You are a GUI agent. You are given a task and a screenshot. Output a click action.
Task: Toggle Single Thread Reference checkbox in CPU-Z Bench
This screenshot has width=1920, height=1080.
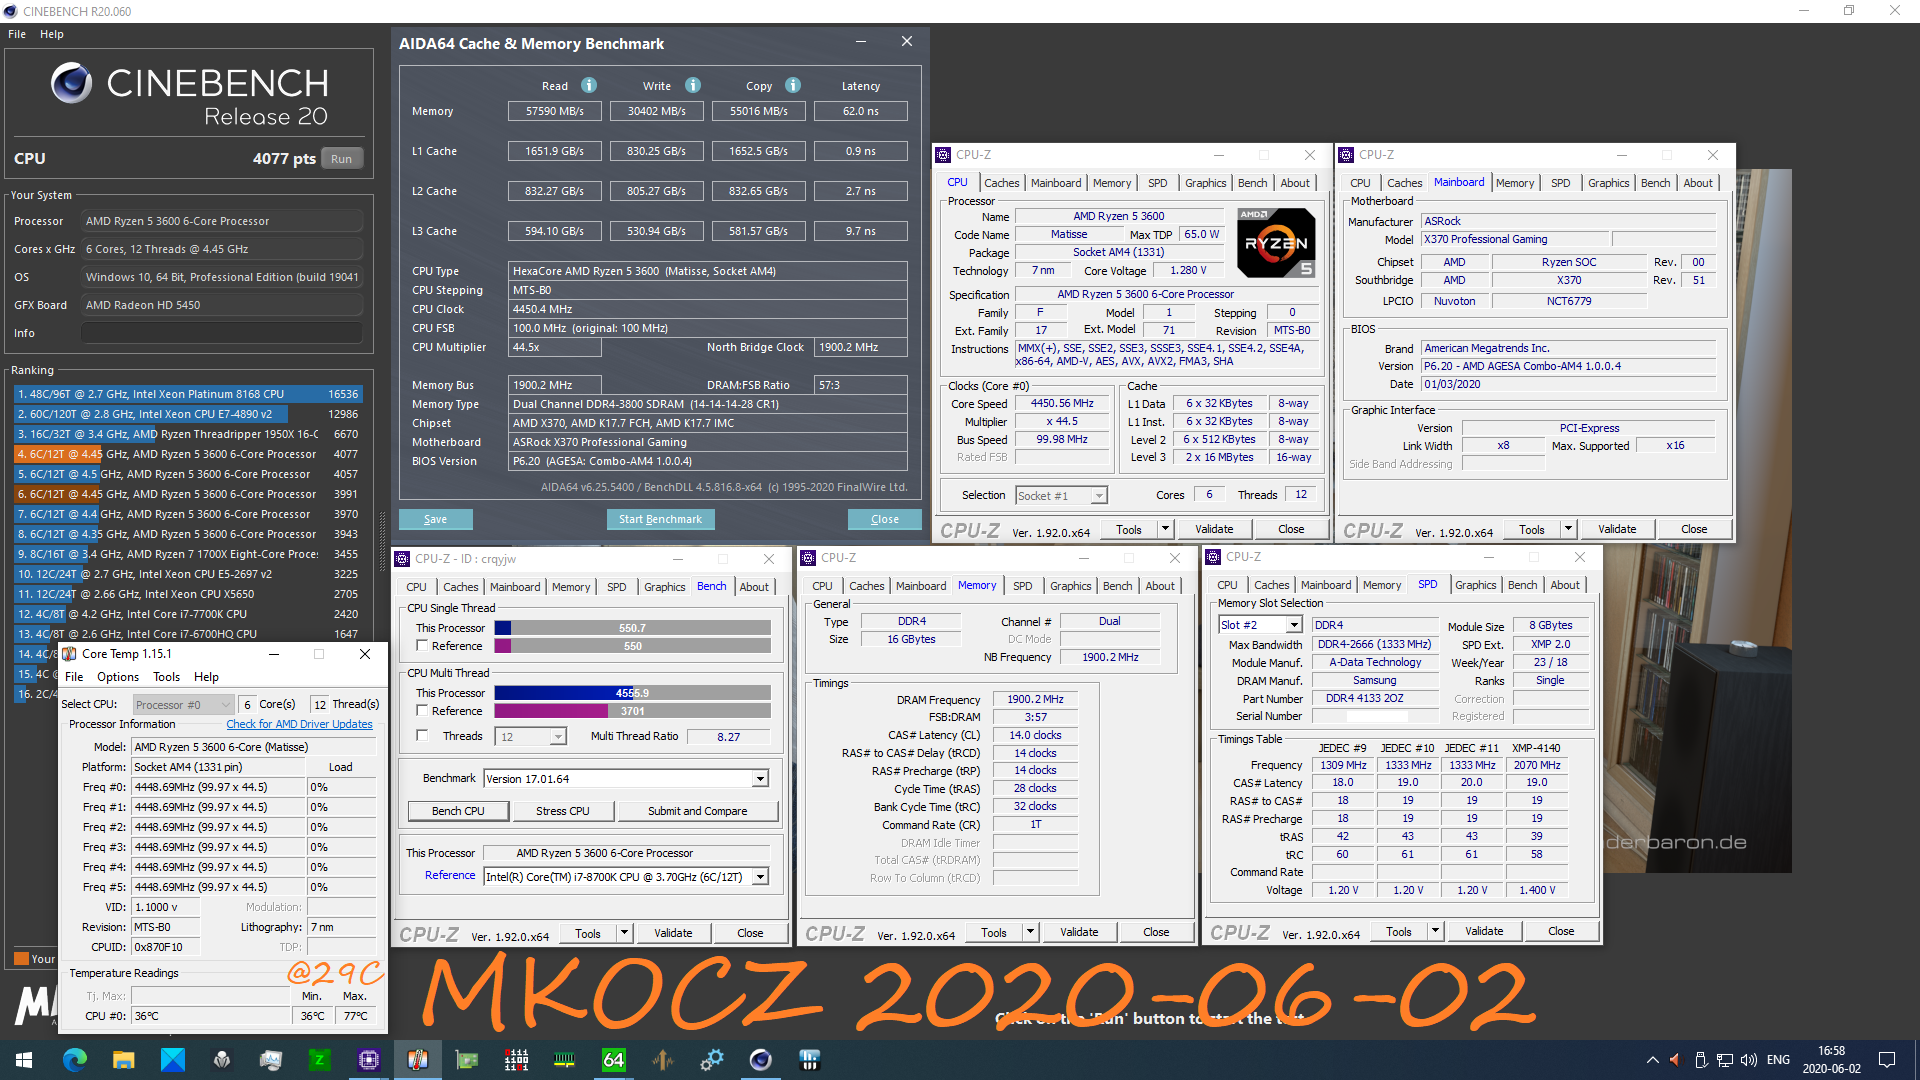pyautogui.click(x=422, y=646)
